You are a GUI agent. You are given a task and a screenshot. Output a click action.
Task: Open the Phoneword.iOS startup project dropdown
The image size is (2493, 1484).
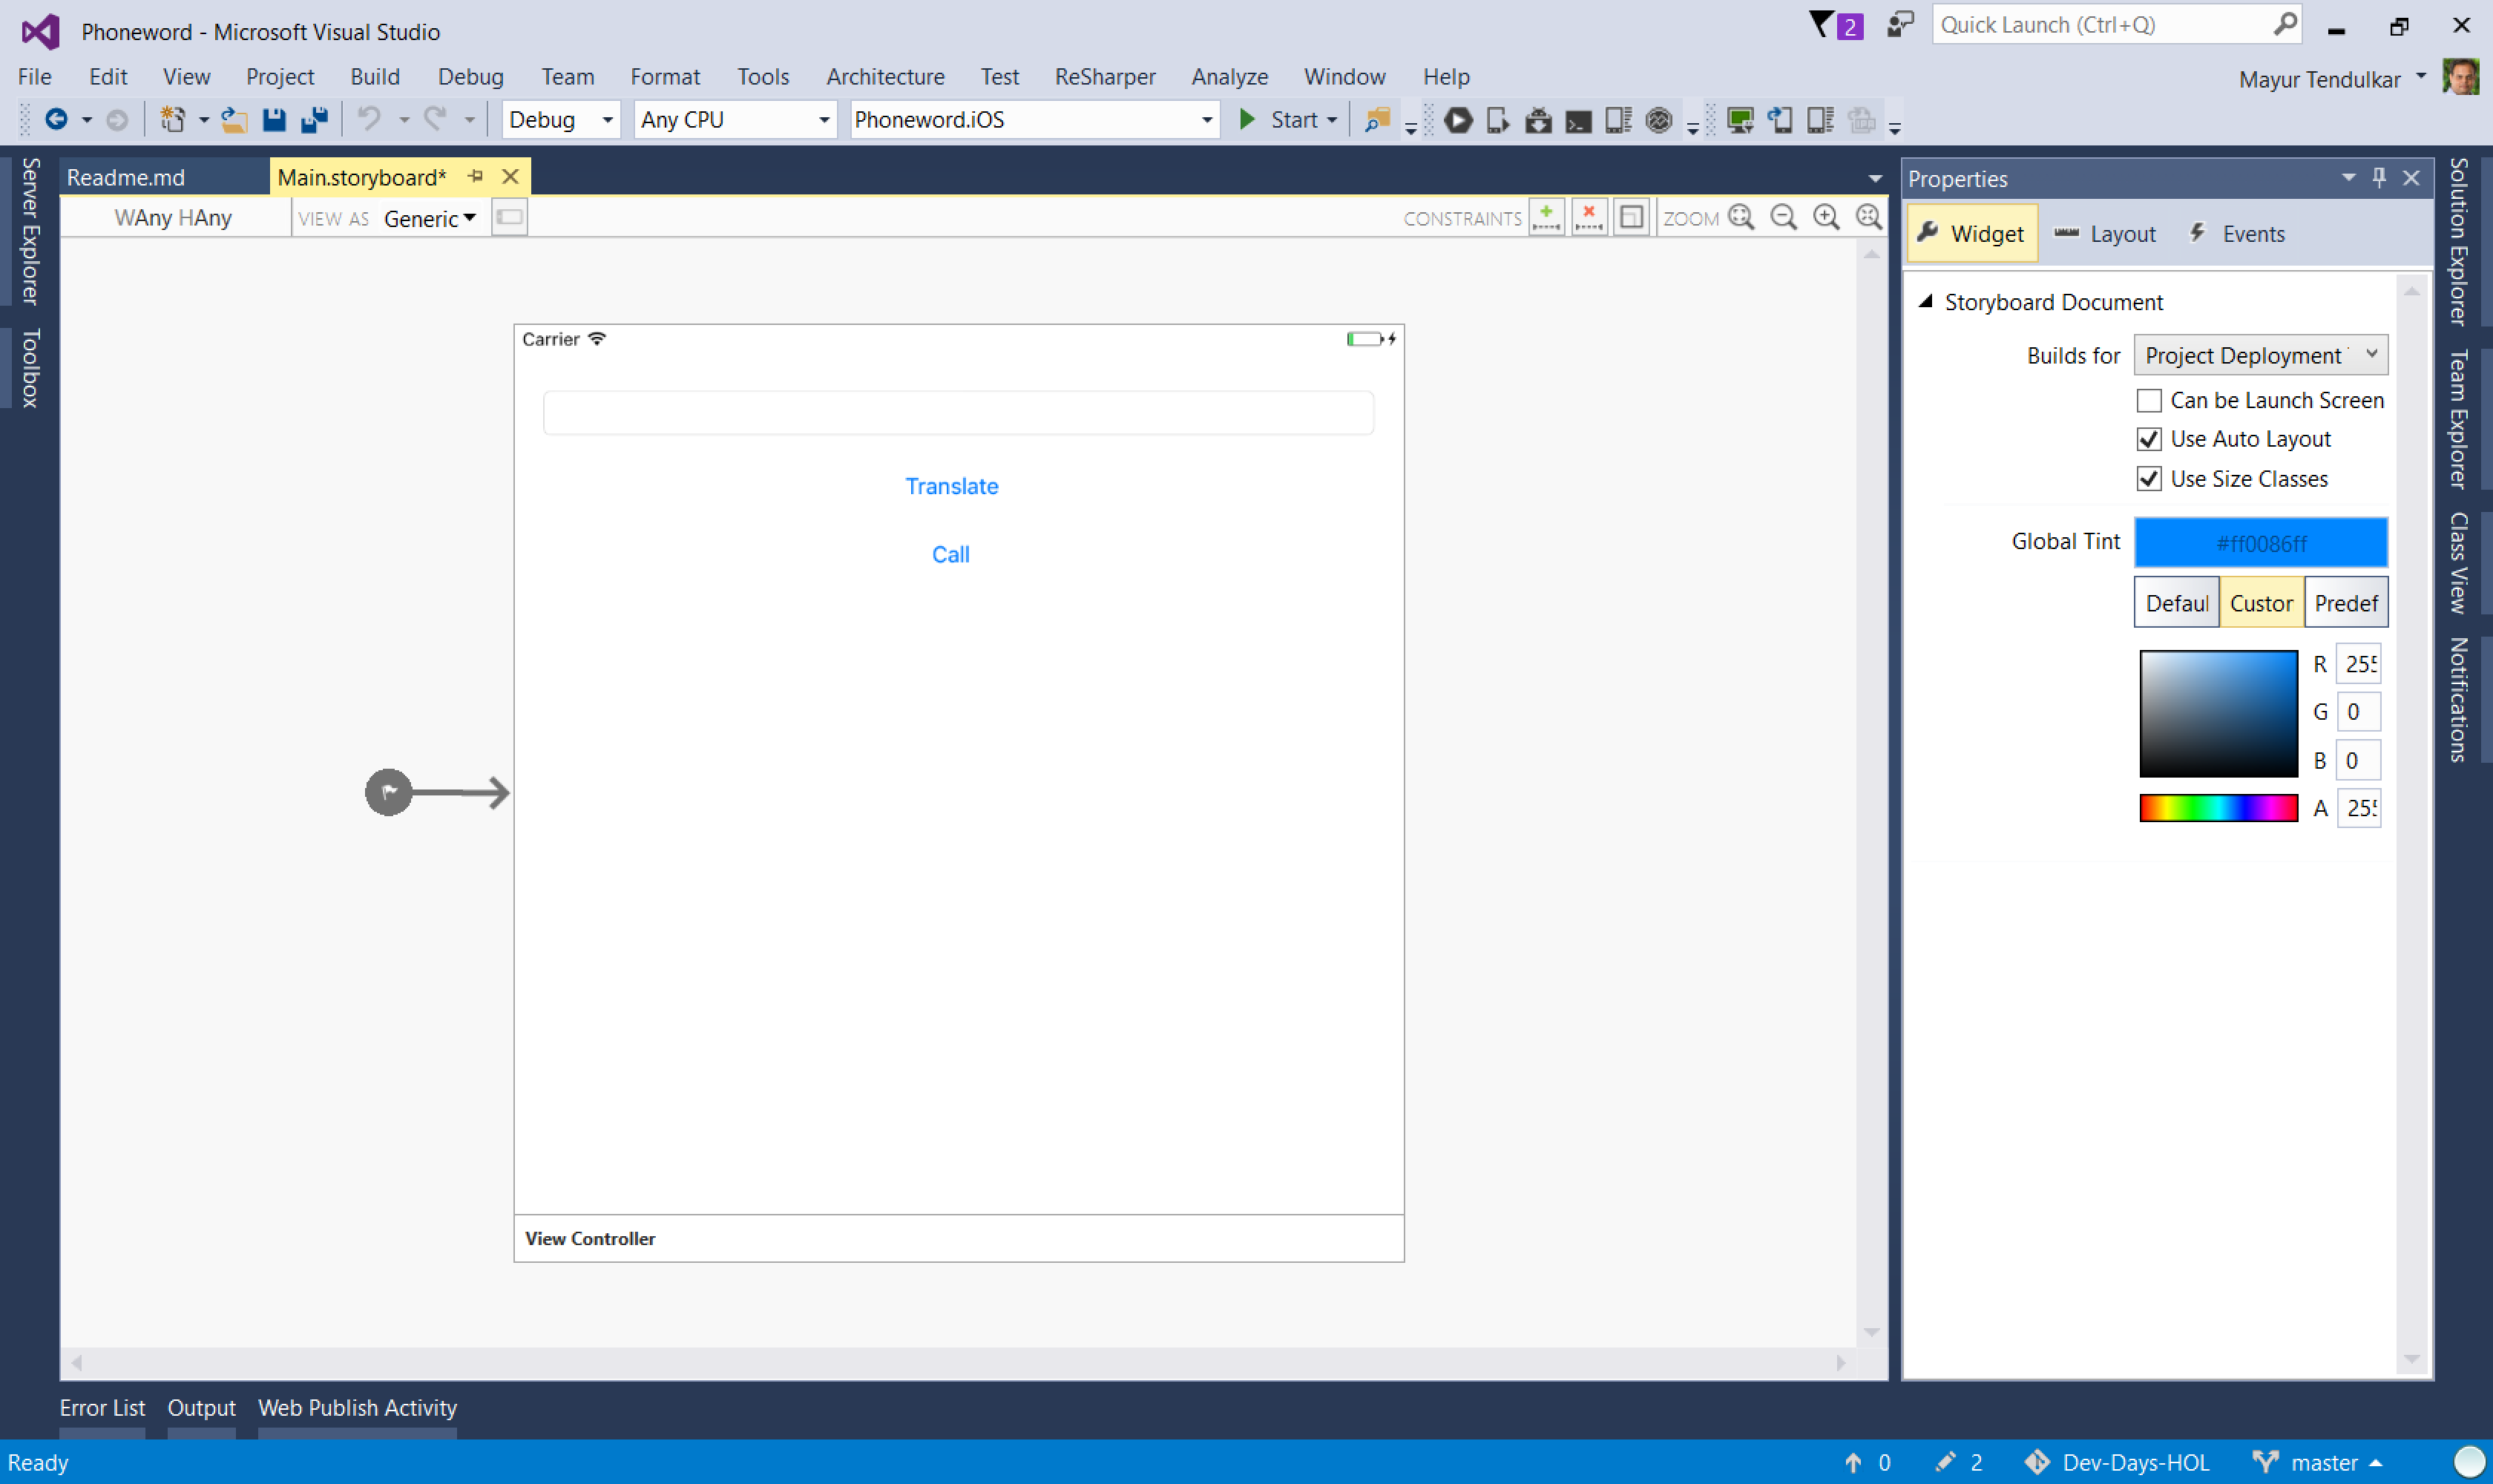pyautogui.click(x=1035, y=120)
